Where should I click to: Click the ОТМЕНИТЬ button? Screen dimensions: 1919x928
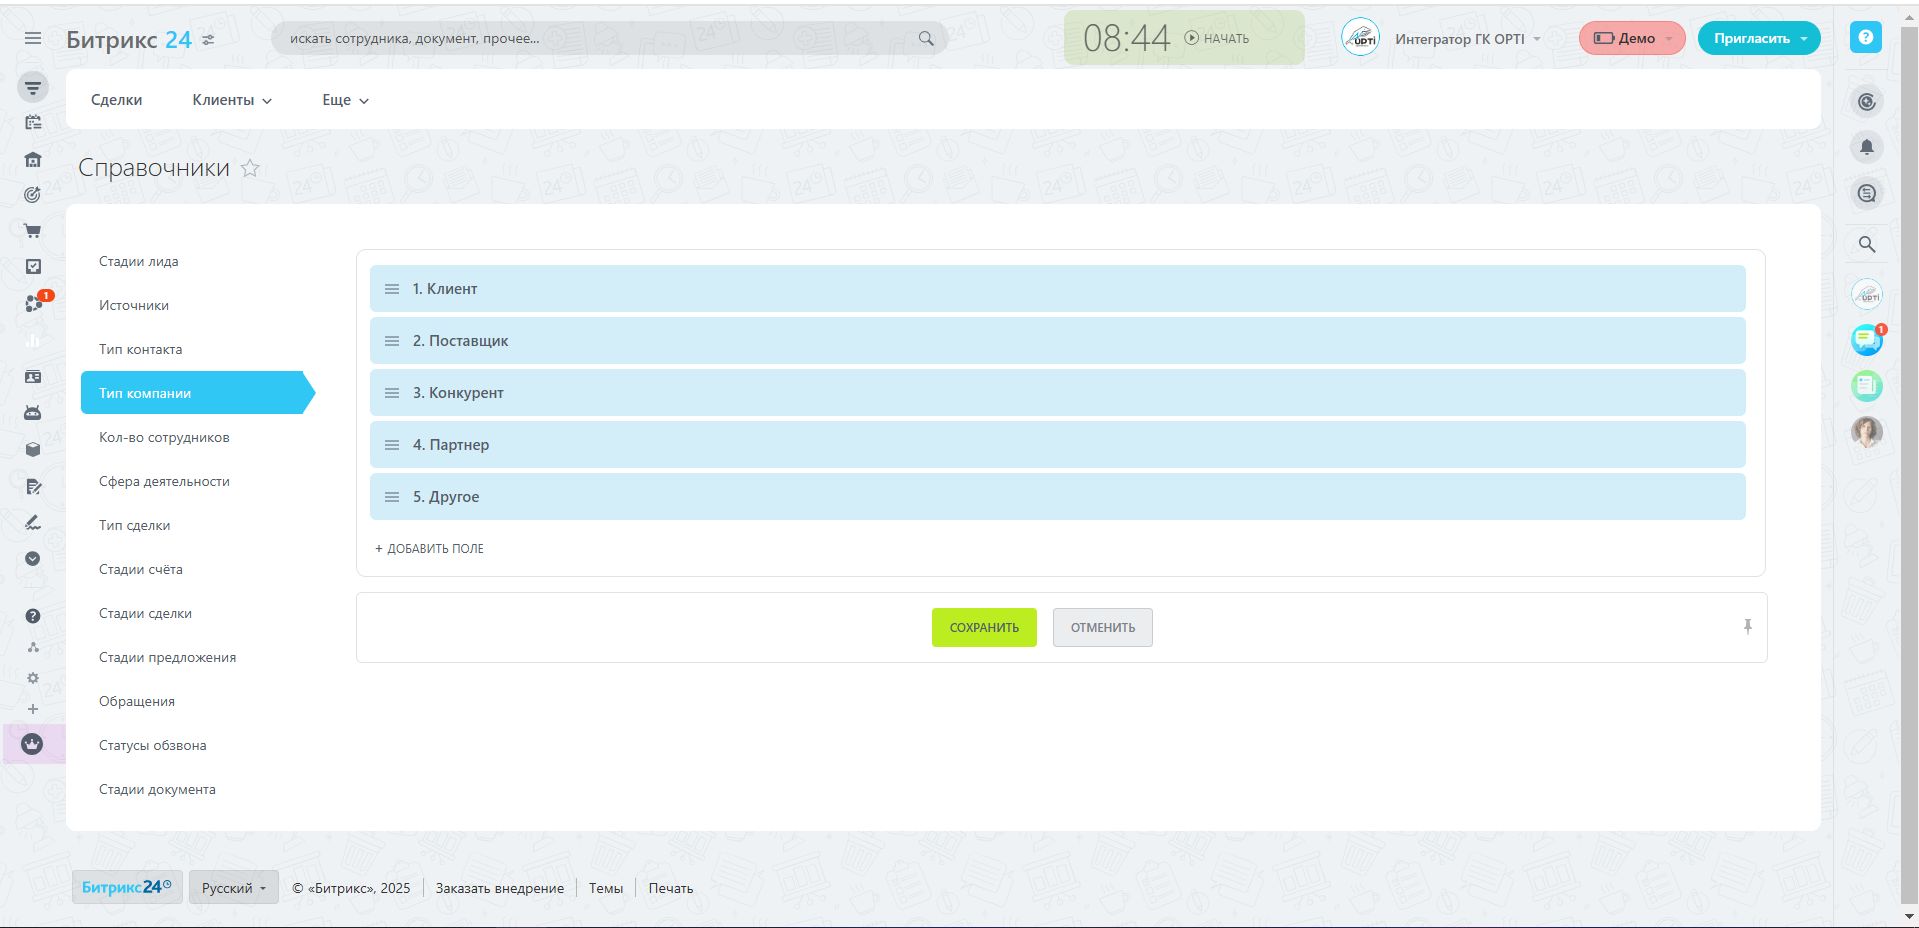click(1102, 627)
